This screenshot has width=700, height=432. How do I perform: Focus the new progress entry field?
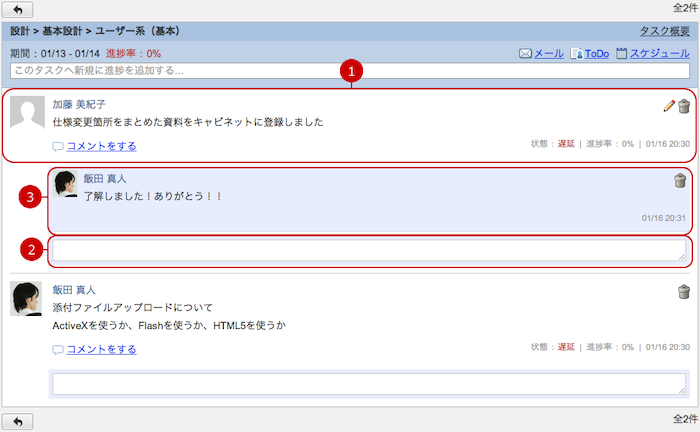click(x=350, y=71)
